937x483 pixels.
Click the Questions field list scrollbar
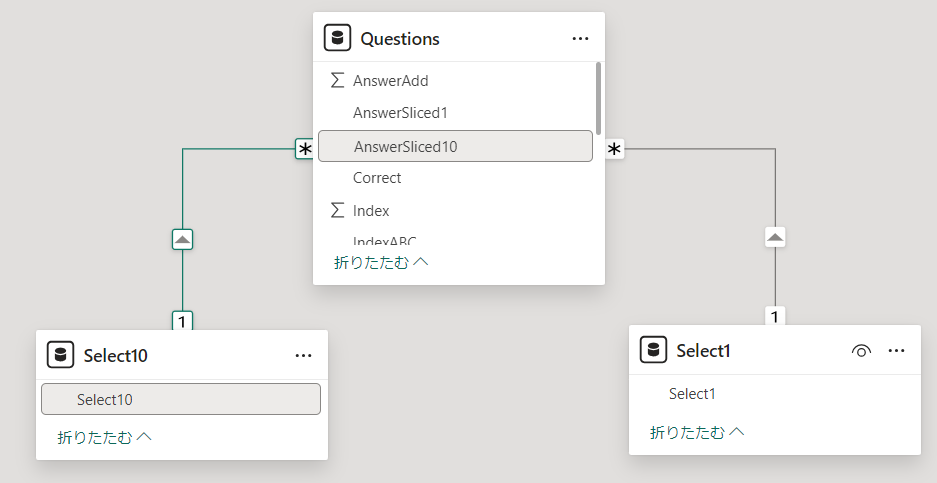(598, 98)
